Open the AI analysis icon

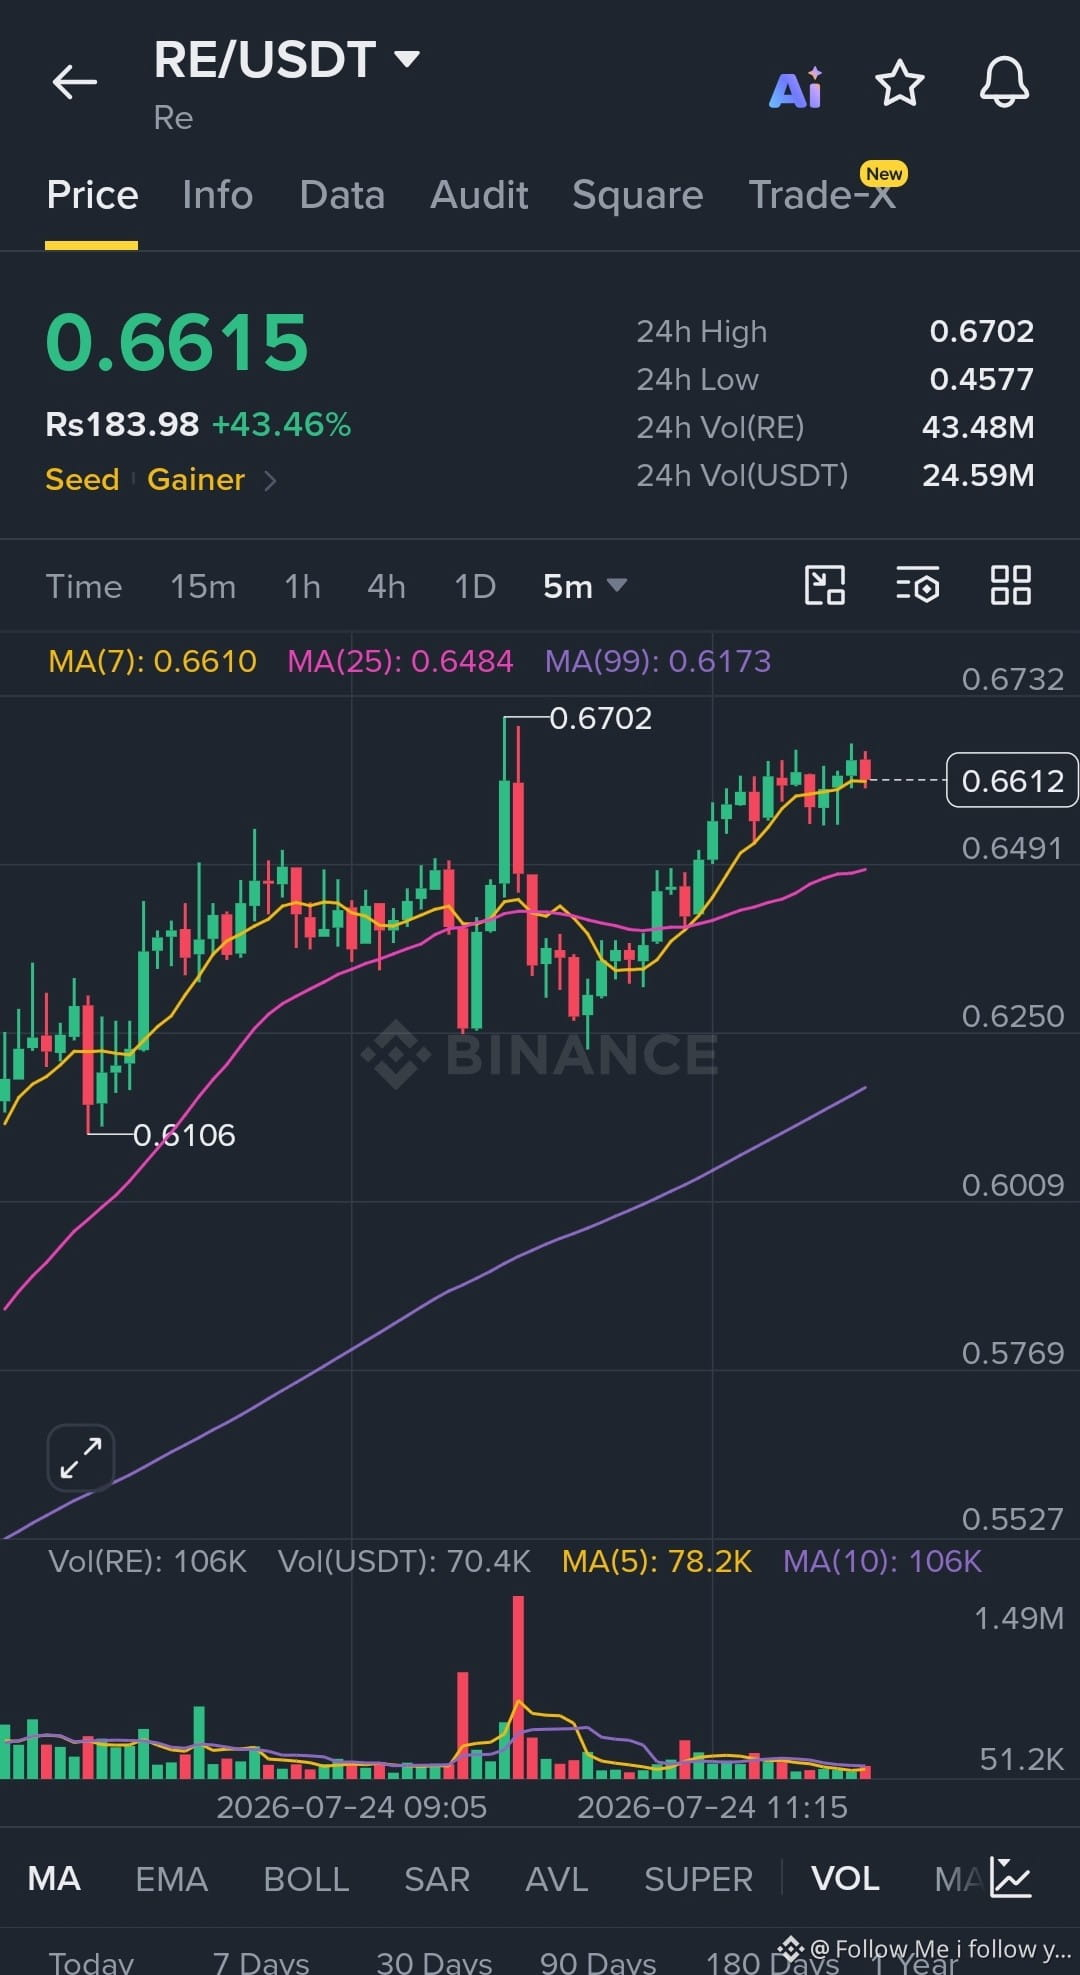coord(796,88)
